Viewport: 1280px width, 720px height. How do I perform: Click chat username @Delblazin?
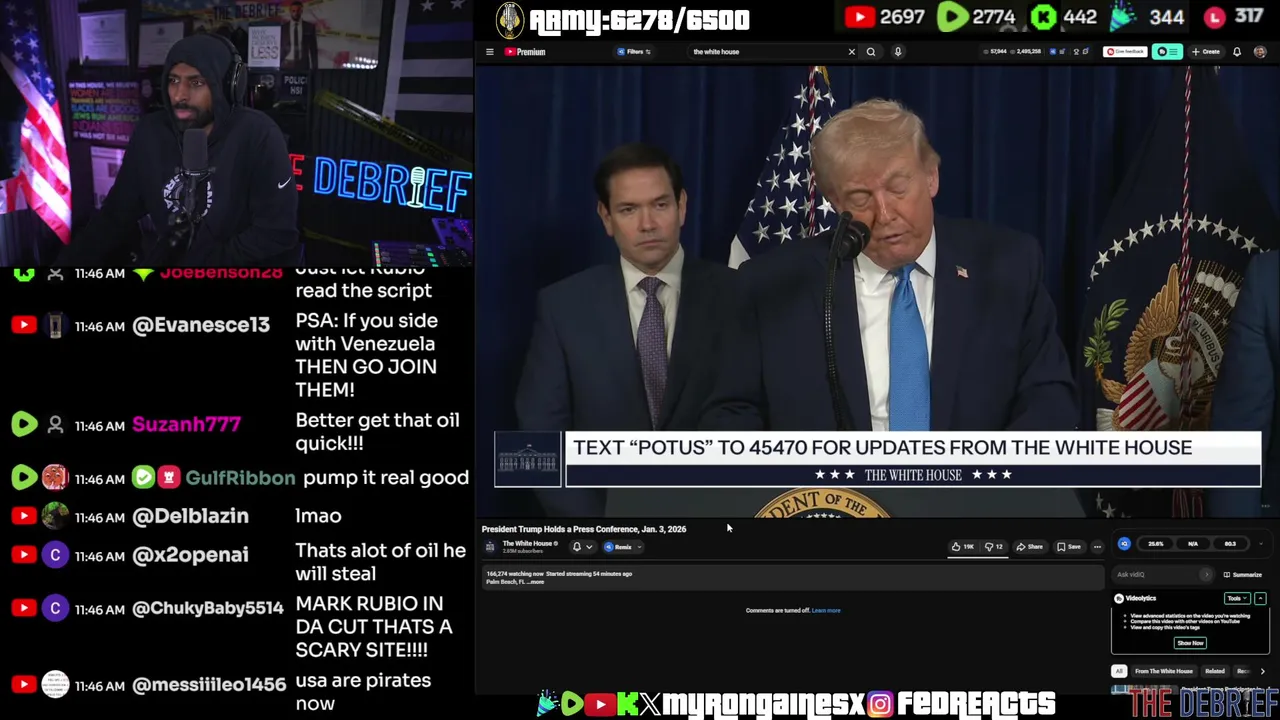190,516
